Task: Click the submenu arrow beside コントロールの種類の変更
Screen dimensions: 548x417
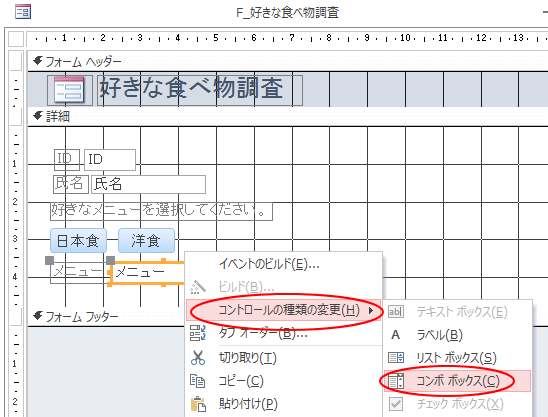Action: 371,310
